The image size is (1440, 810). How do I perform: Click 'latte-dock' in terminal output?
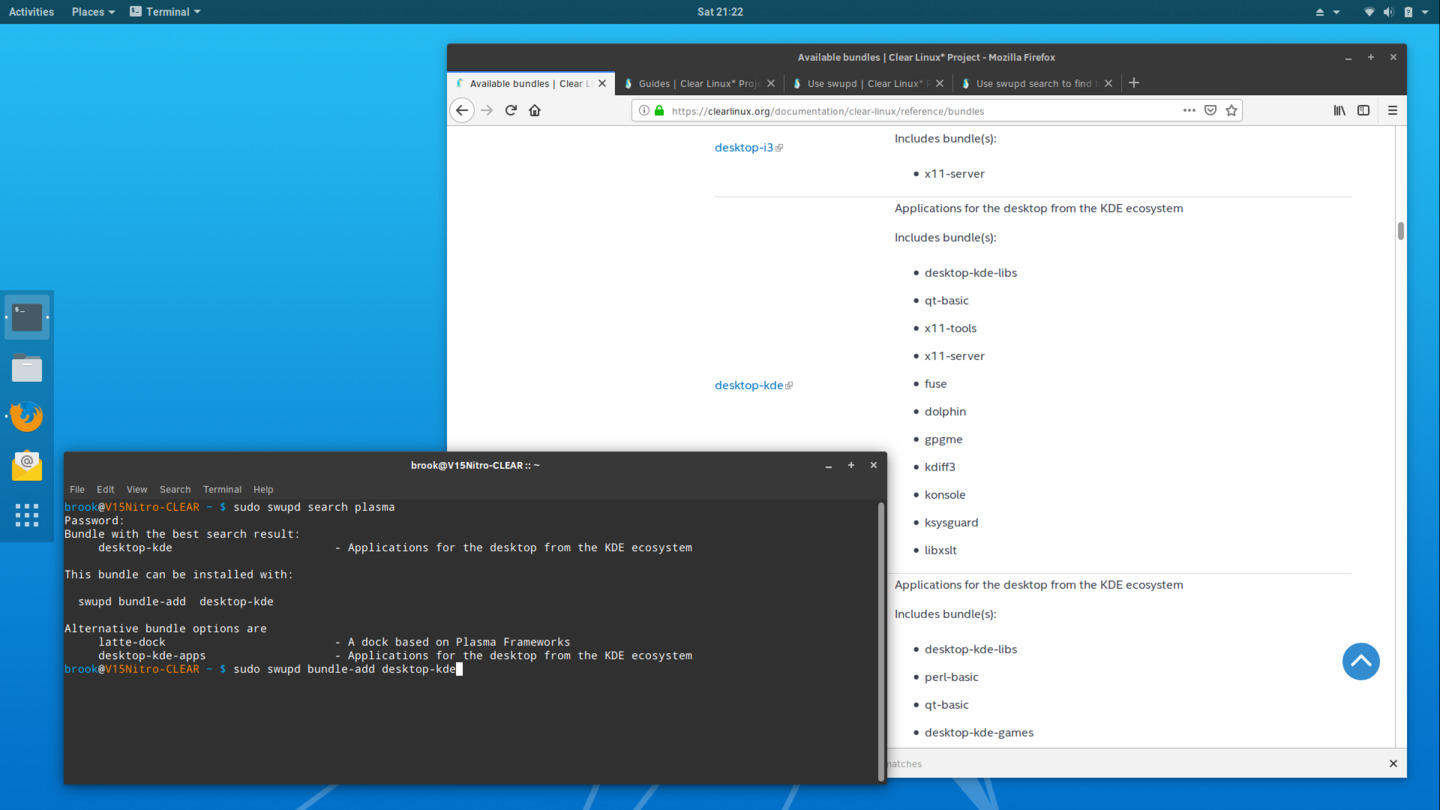click(132, 642)
